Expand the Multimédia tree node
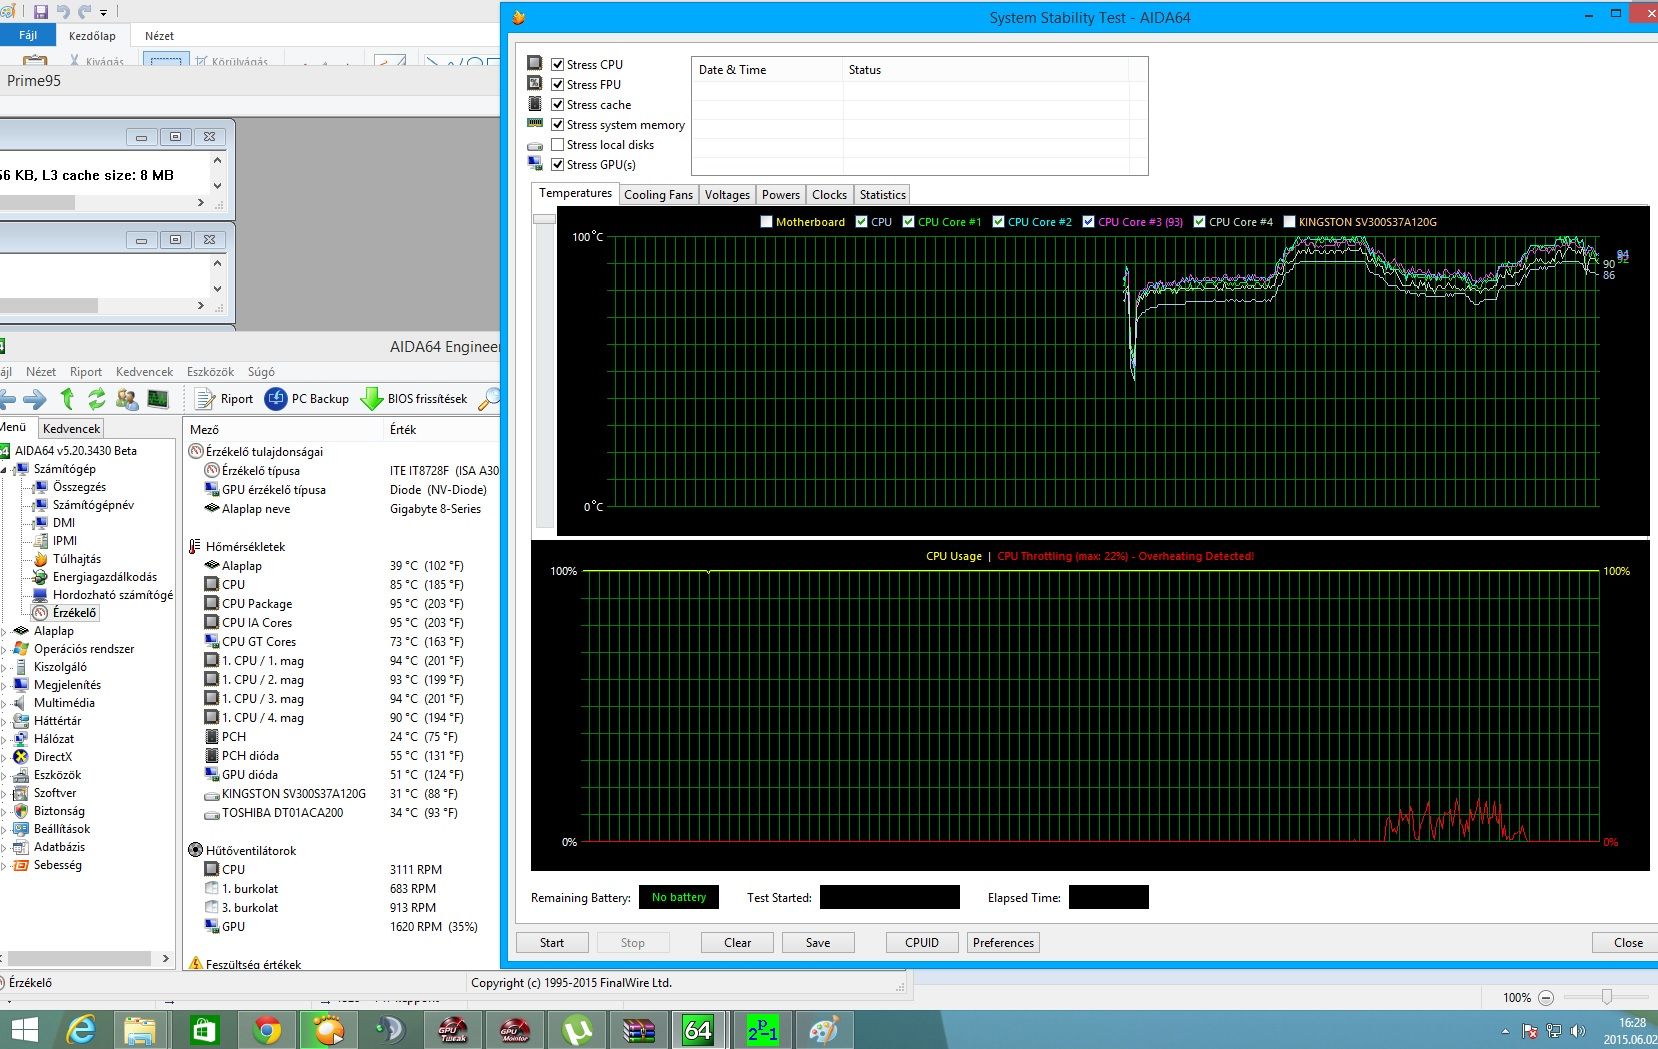Viewport: 1658px width, 1049px height. [x=4, y=704]
